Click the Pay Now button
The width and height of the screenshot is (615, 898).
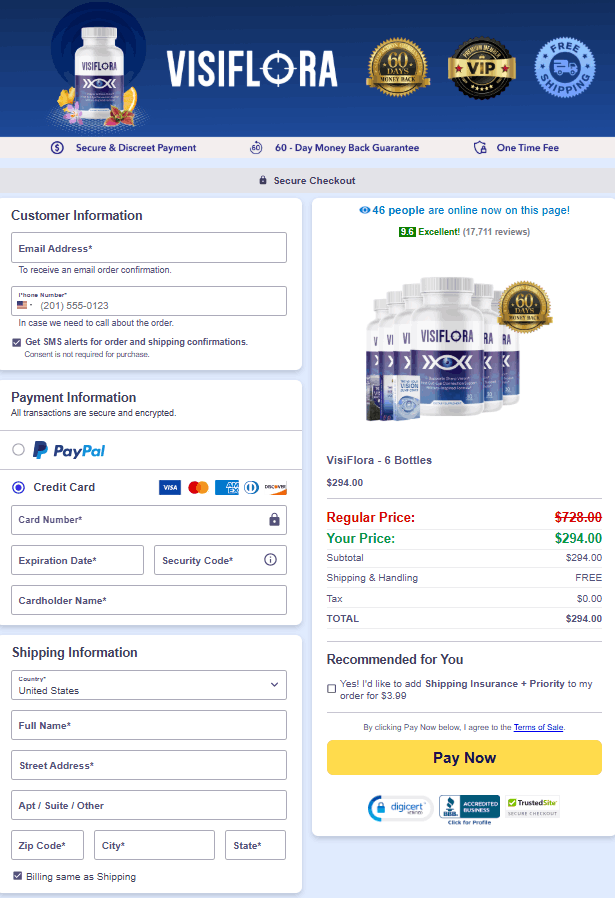(x=464, y=758)
